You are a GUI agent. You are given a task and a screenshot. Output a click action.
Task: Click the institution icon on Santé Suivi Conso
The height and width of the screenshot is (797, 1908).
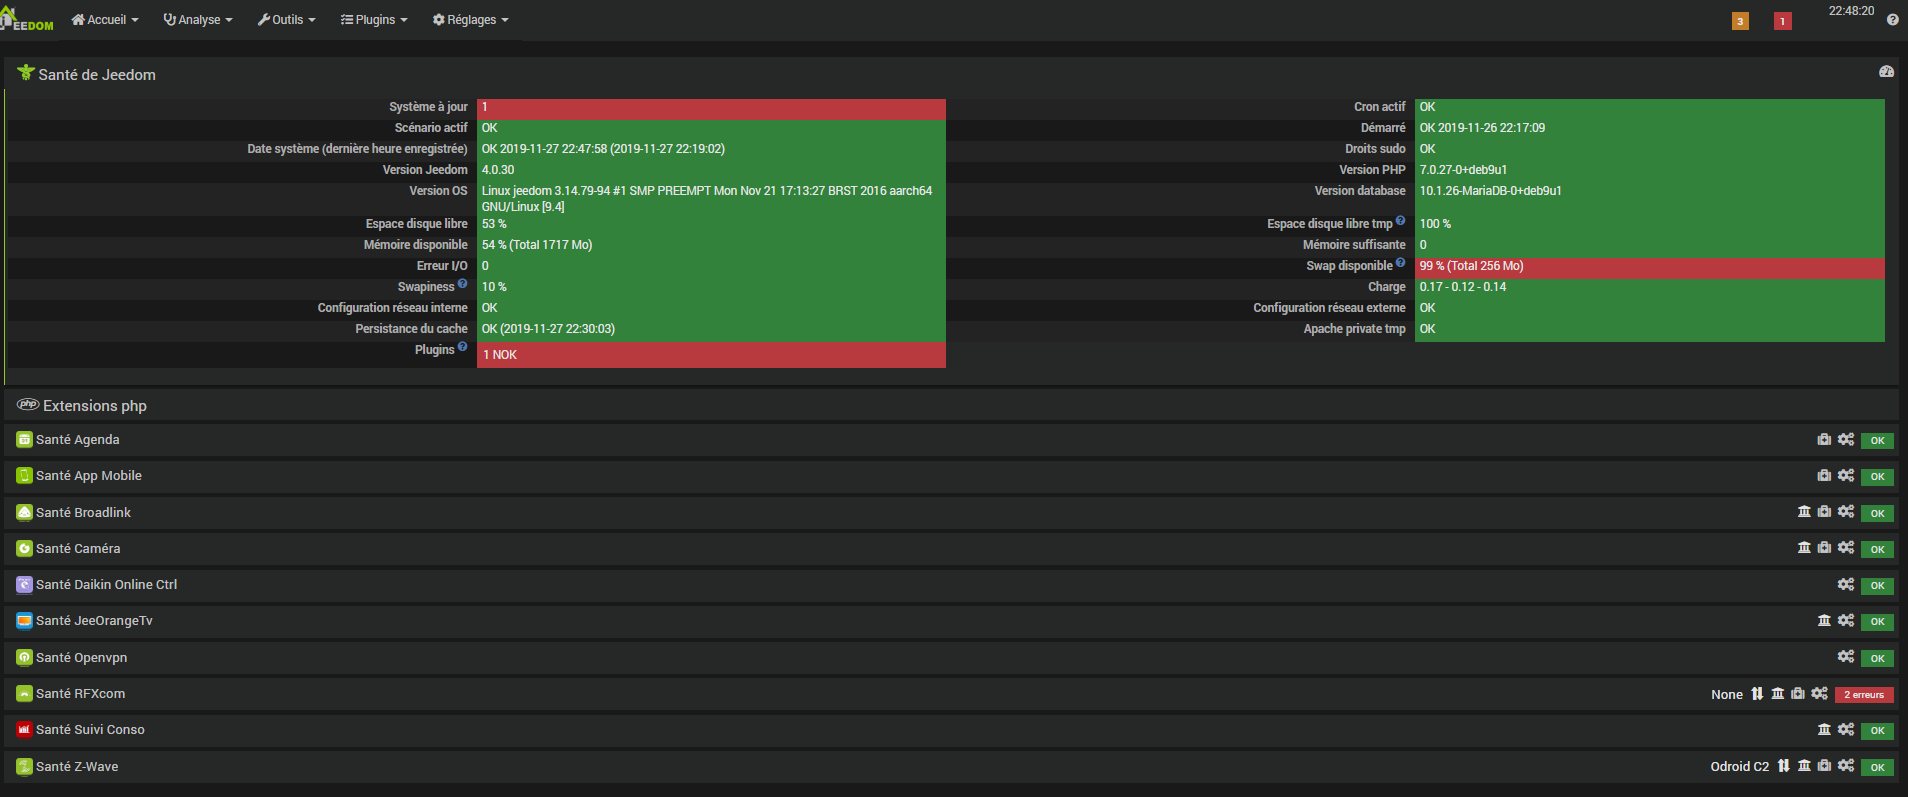1824,729
